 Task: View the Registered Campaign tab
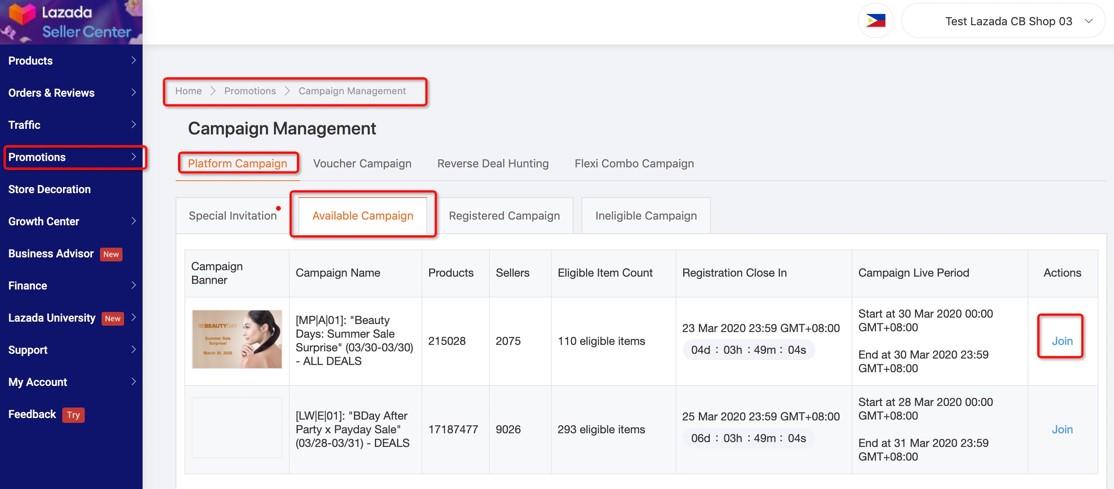(x=504, y=216)
